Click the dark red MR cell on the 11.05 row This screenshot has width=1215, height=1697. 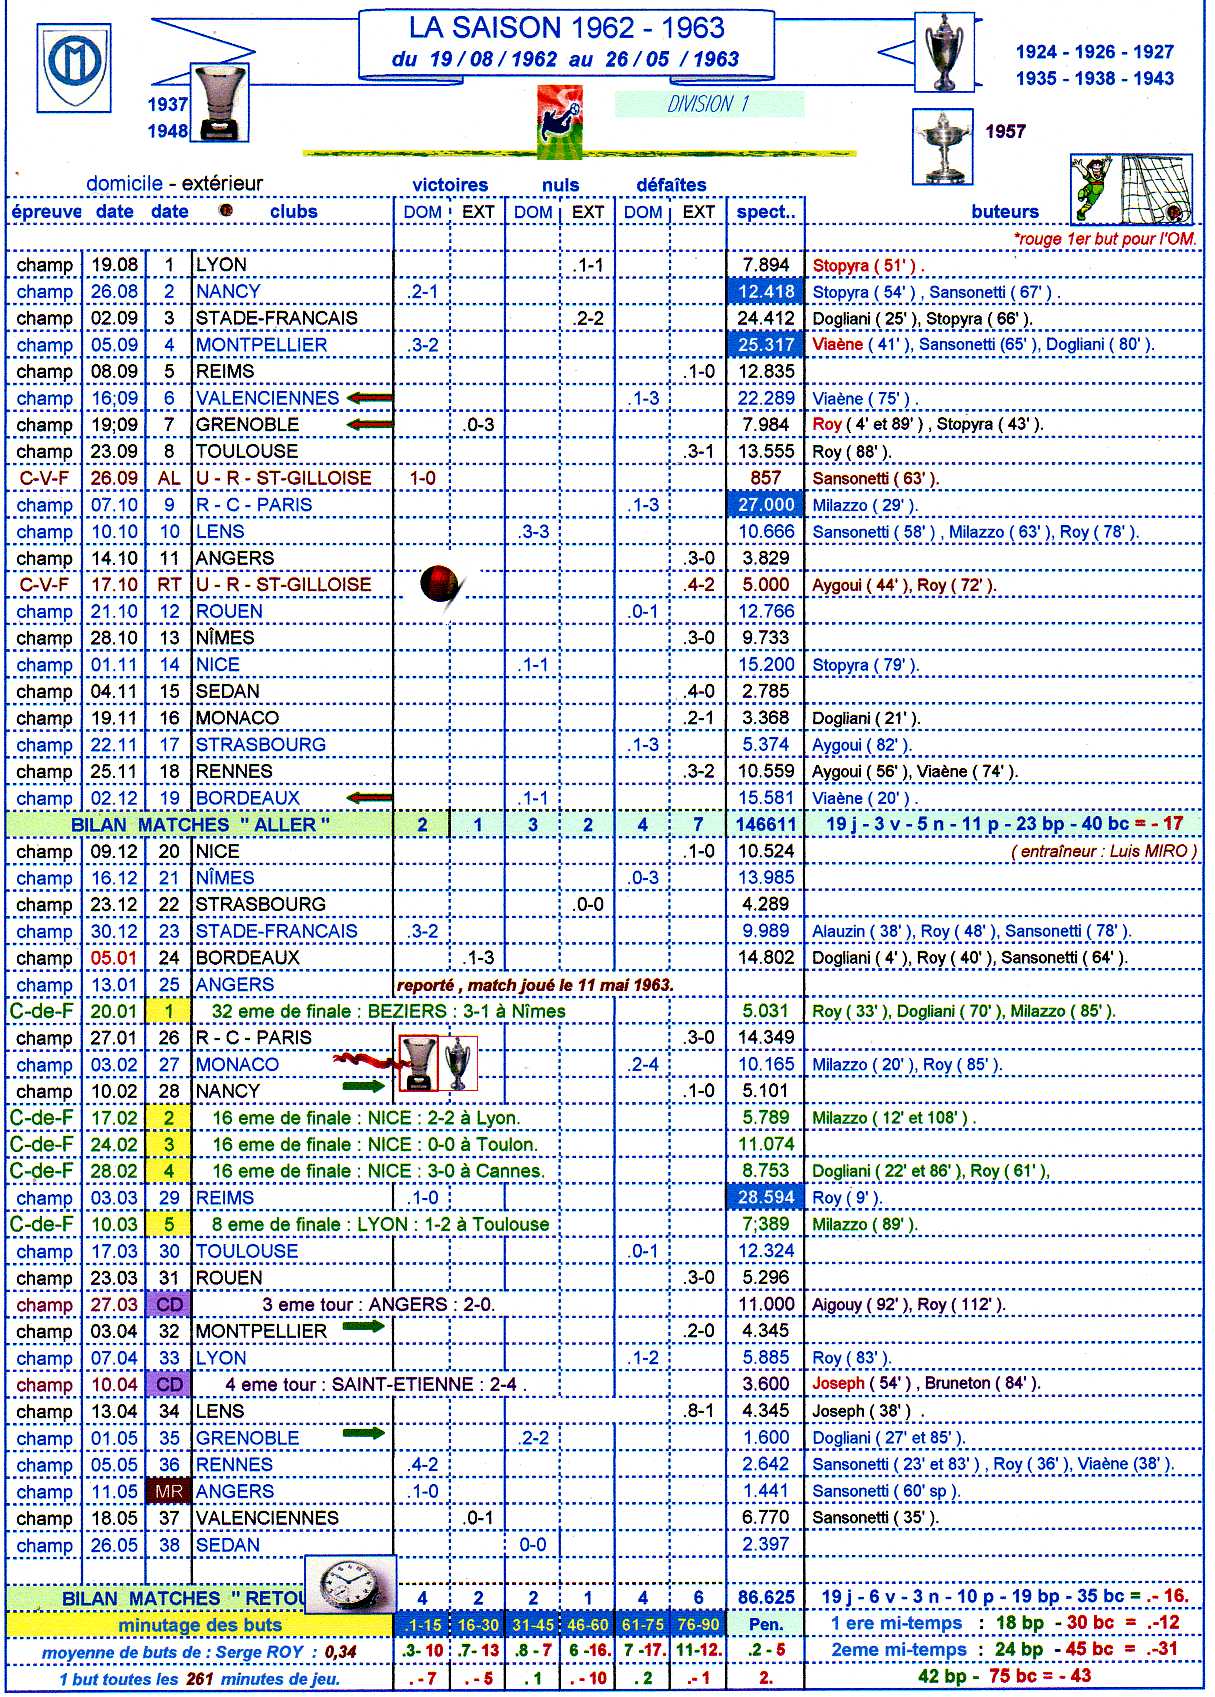click(x=169, y=1492)
